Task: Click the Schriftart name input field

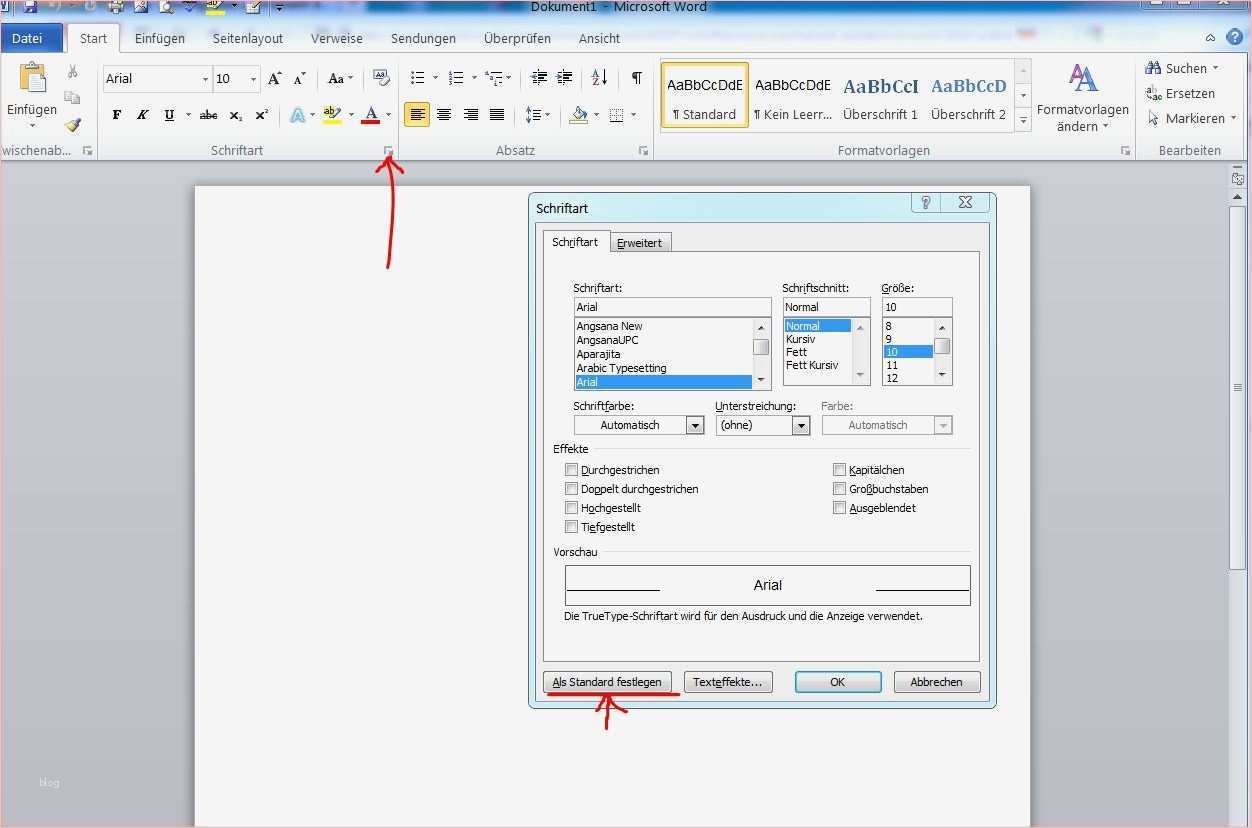Action: pos(672,307)
